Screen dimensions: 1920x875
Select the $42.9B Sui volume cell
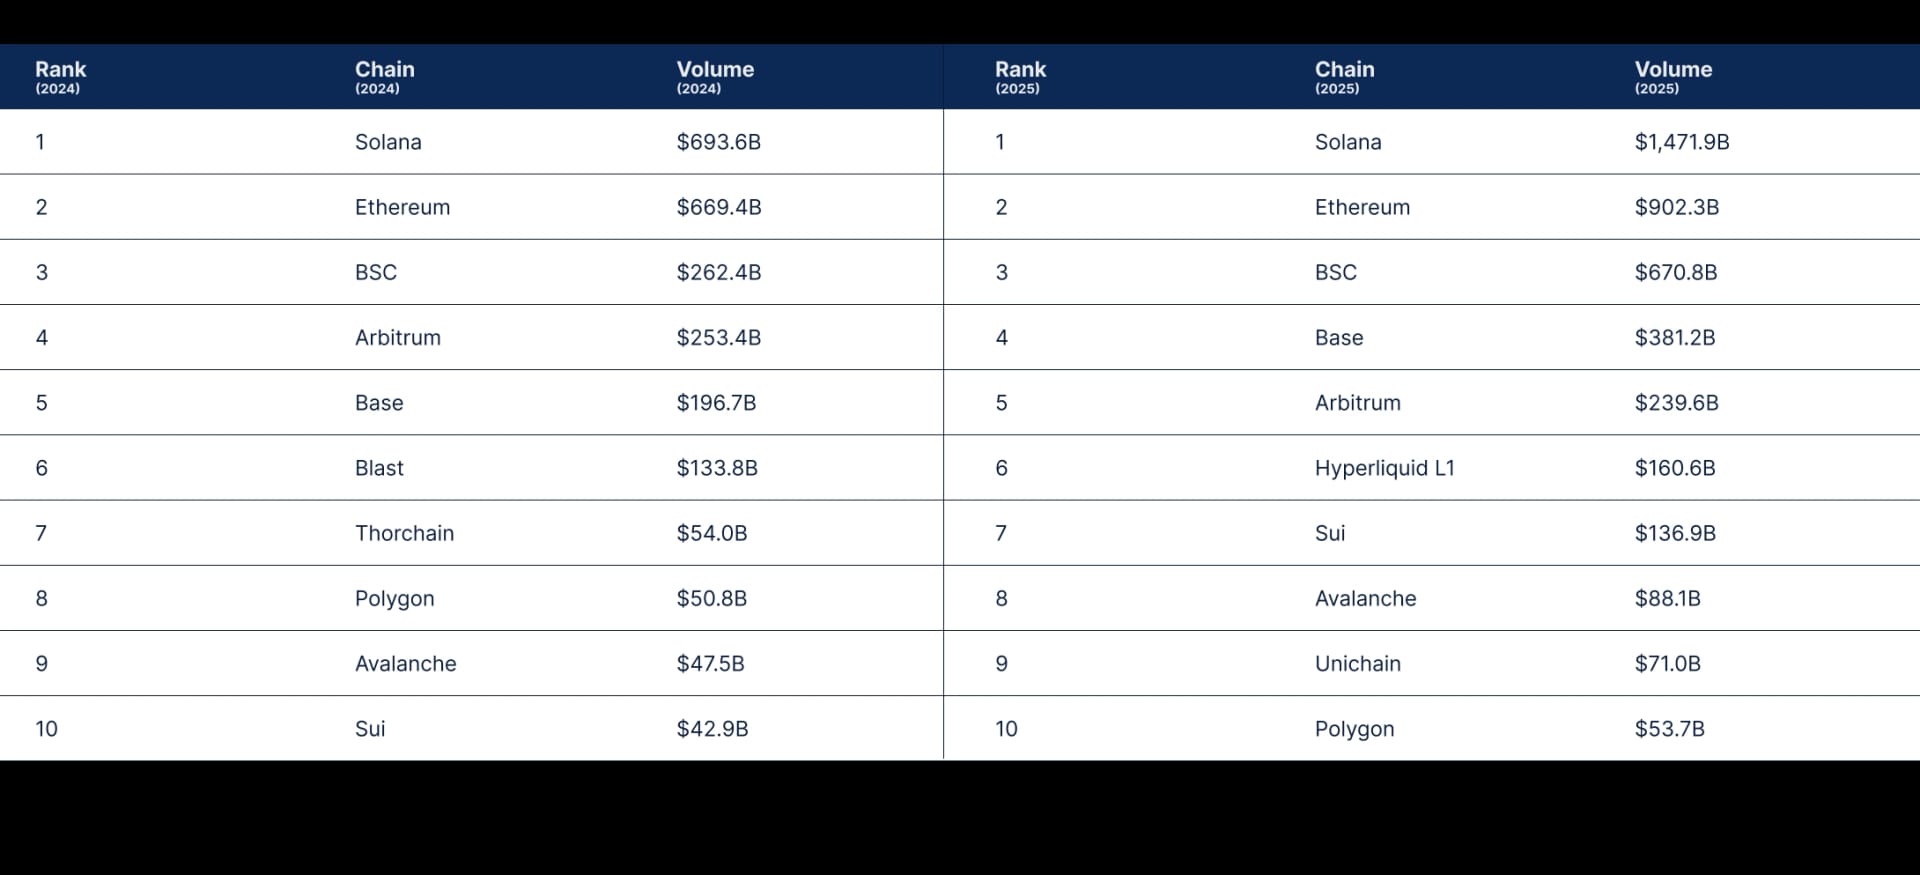[712, 729]
